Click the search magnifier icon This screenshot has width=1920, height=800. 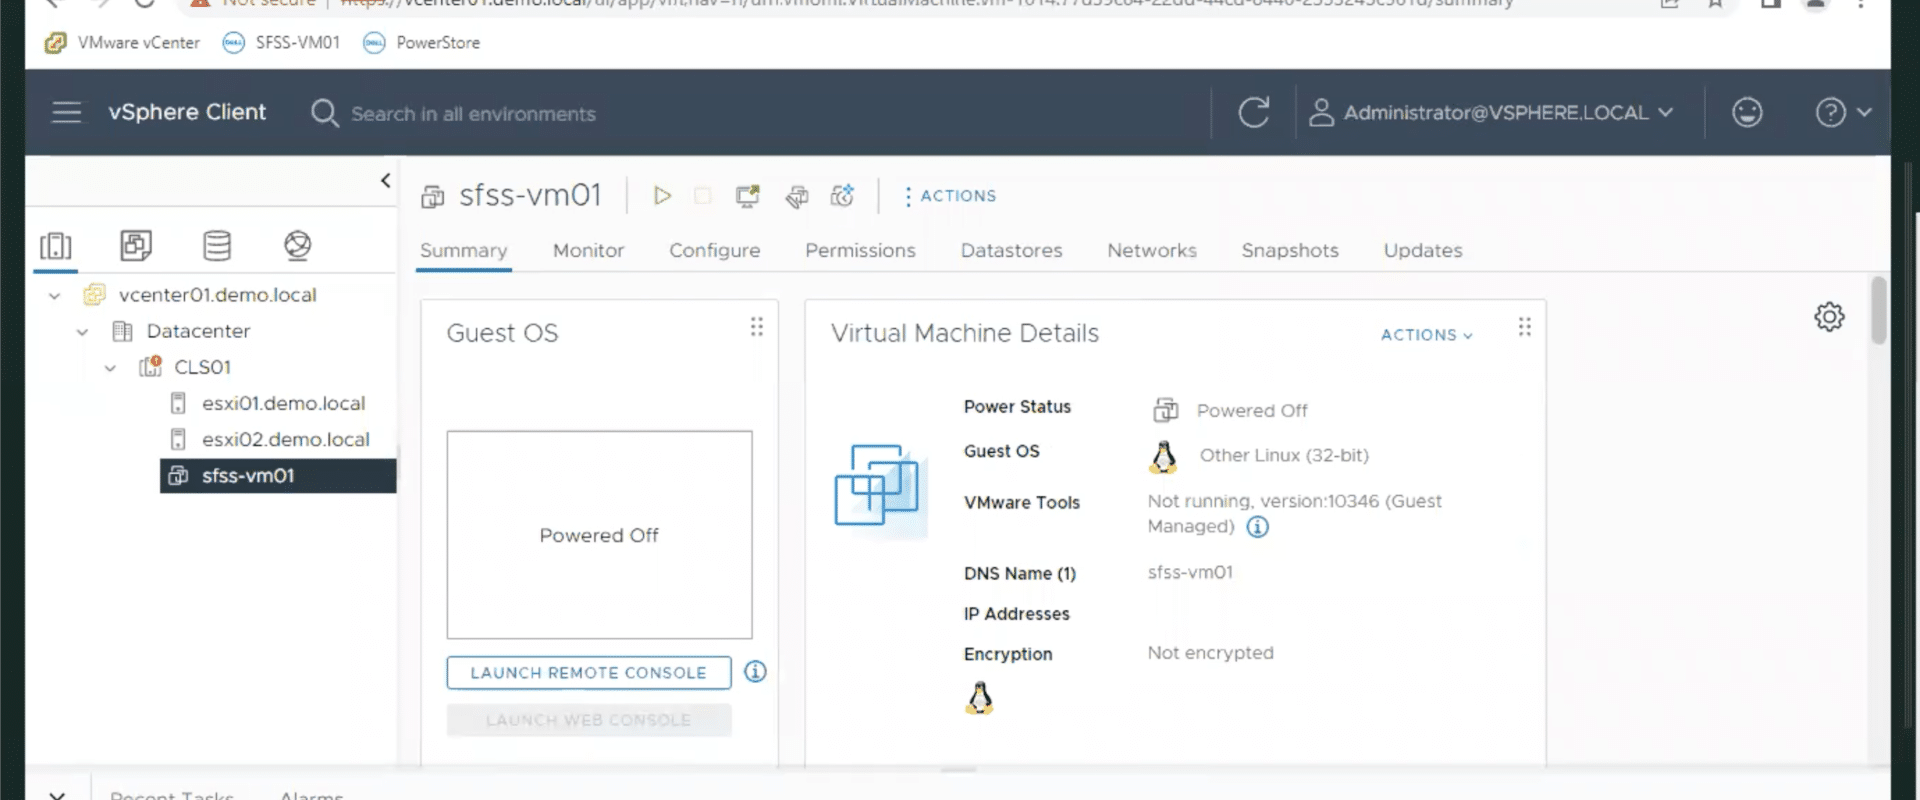324,113
